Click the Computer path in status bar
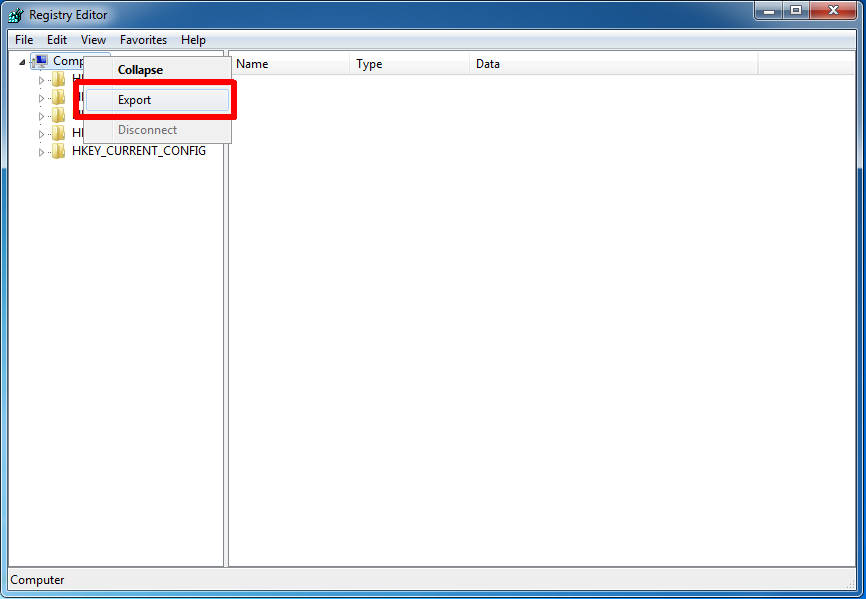866x599 pixels. pos(38,580)
